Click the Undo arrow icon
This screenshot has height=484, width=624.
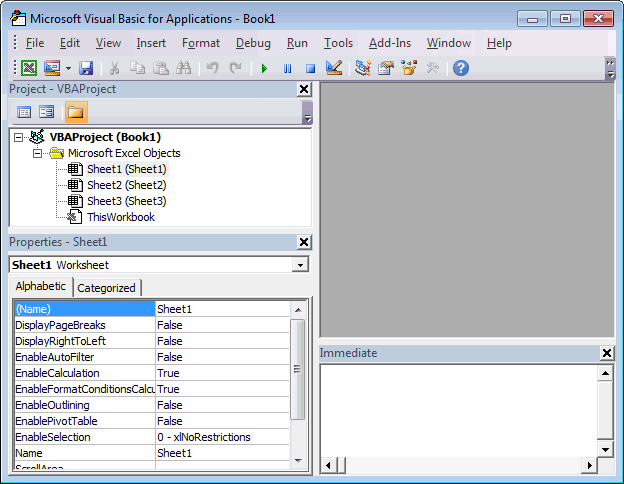[213, 68]
